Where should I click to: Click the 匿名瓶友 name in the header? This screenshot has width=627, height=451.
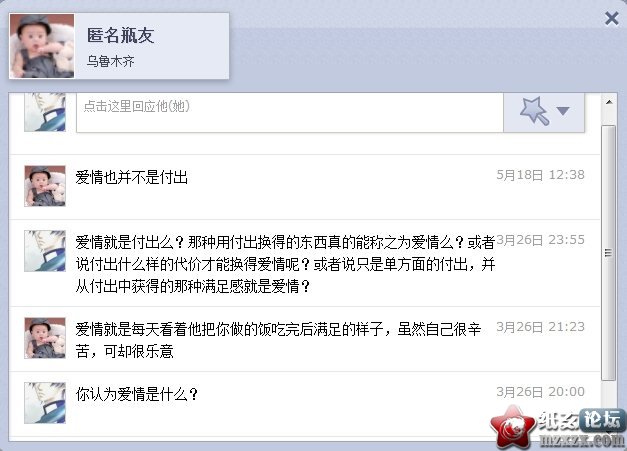(121, 36)
